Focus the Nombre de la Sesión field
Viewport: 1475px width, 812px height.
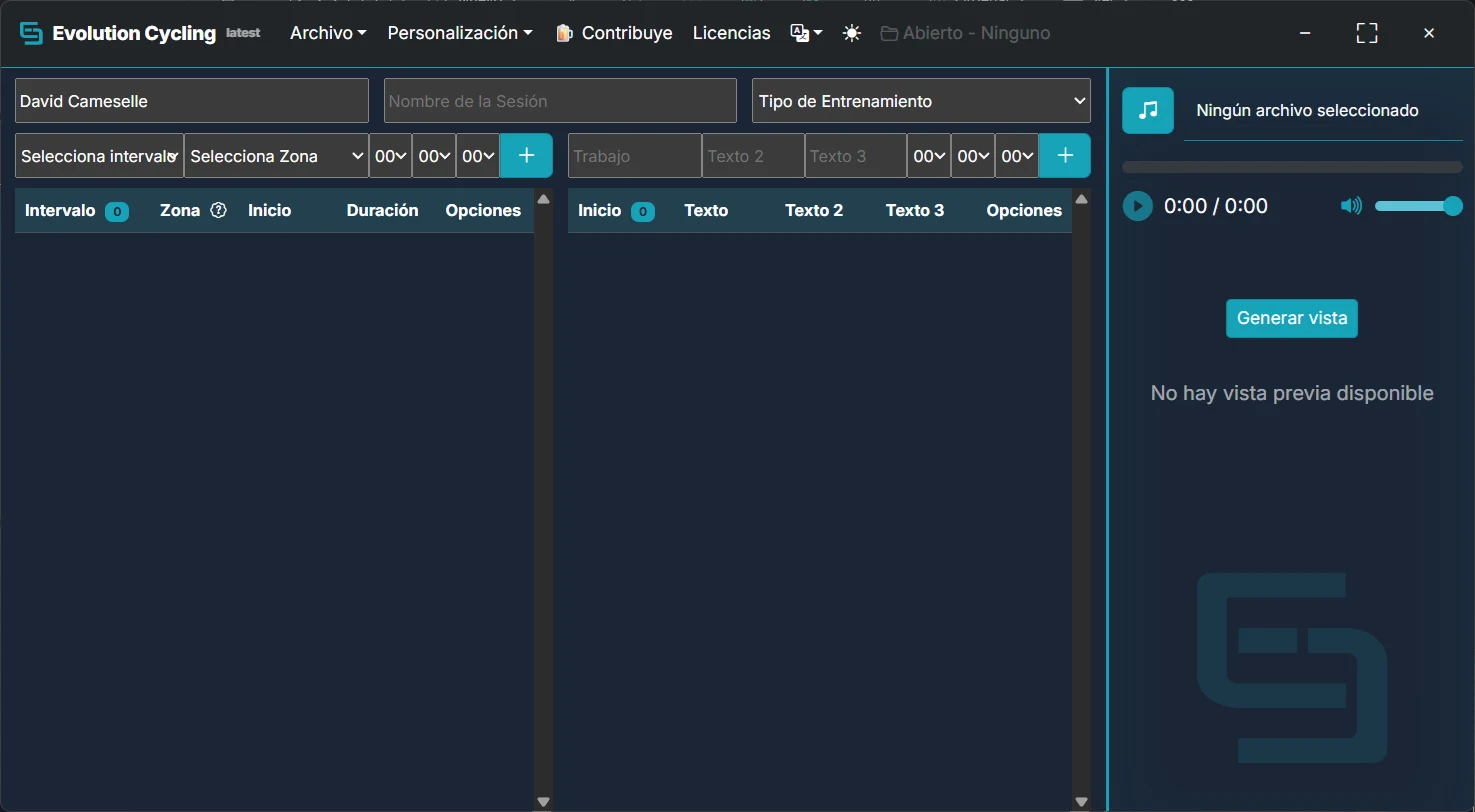point(560,101)
